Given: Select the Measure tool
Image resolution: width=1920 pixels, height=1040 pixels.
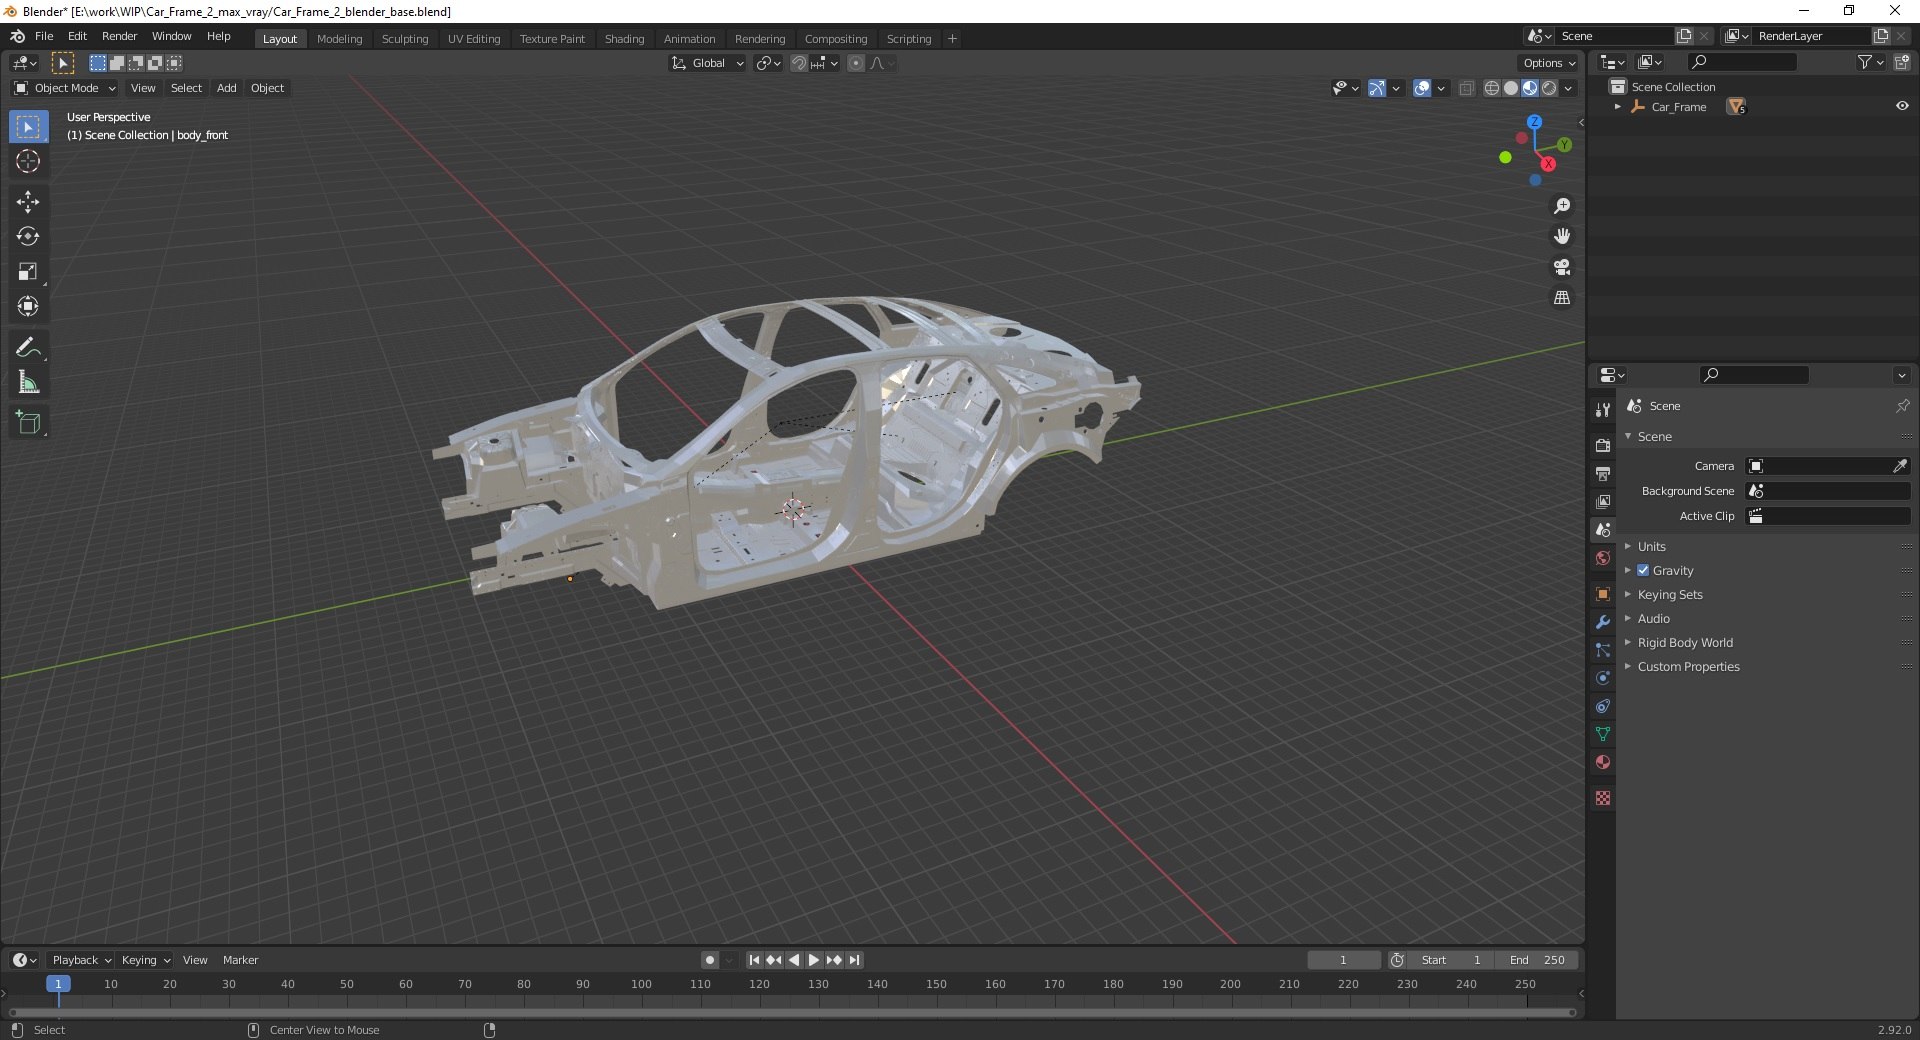Looking at the screenshot, I should 28,382.
